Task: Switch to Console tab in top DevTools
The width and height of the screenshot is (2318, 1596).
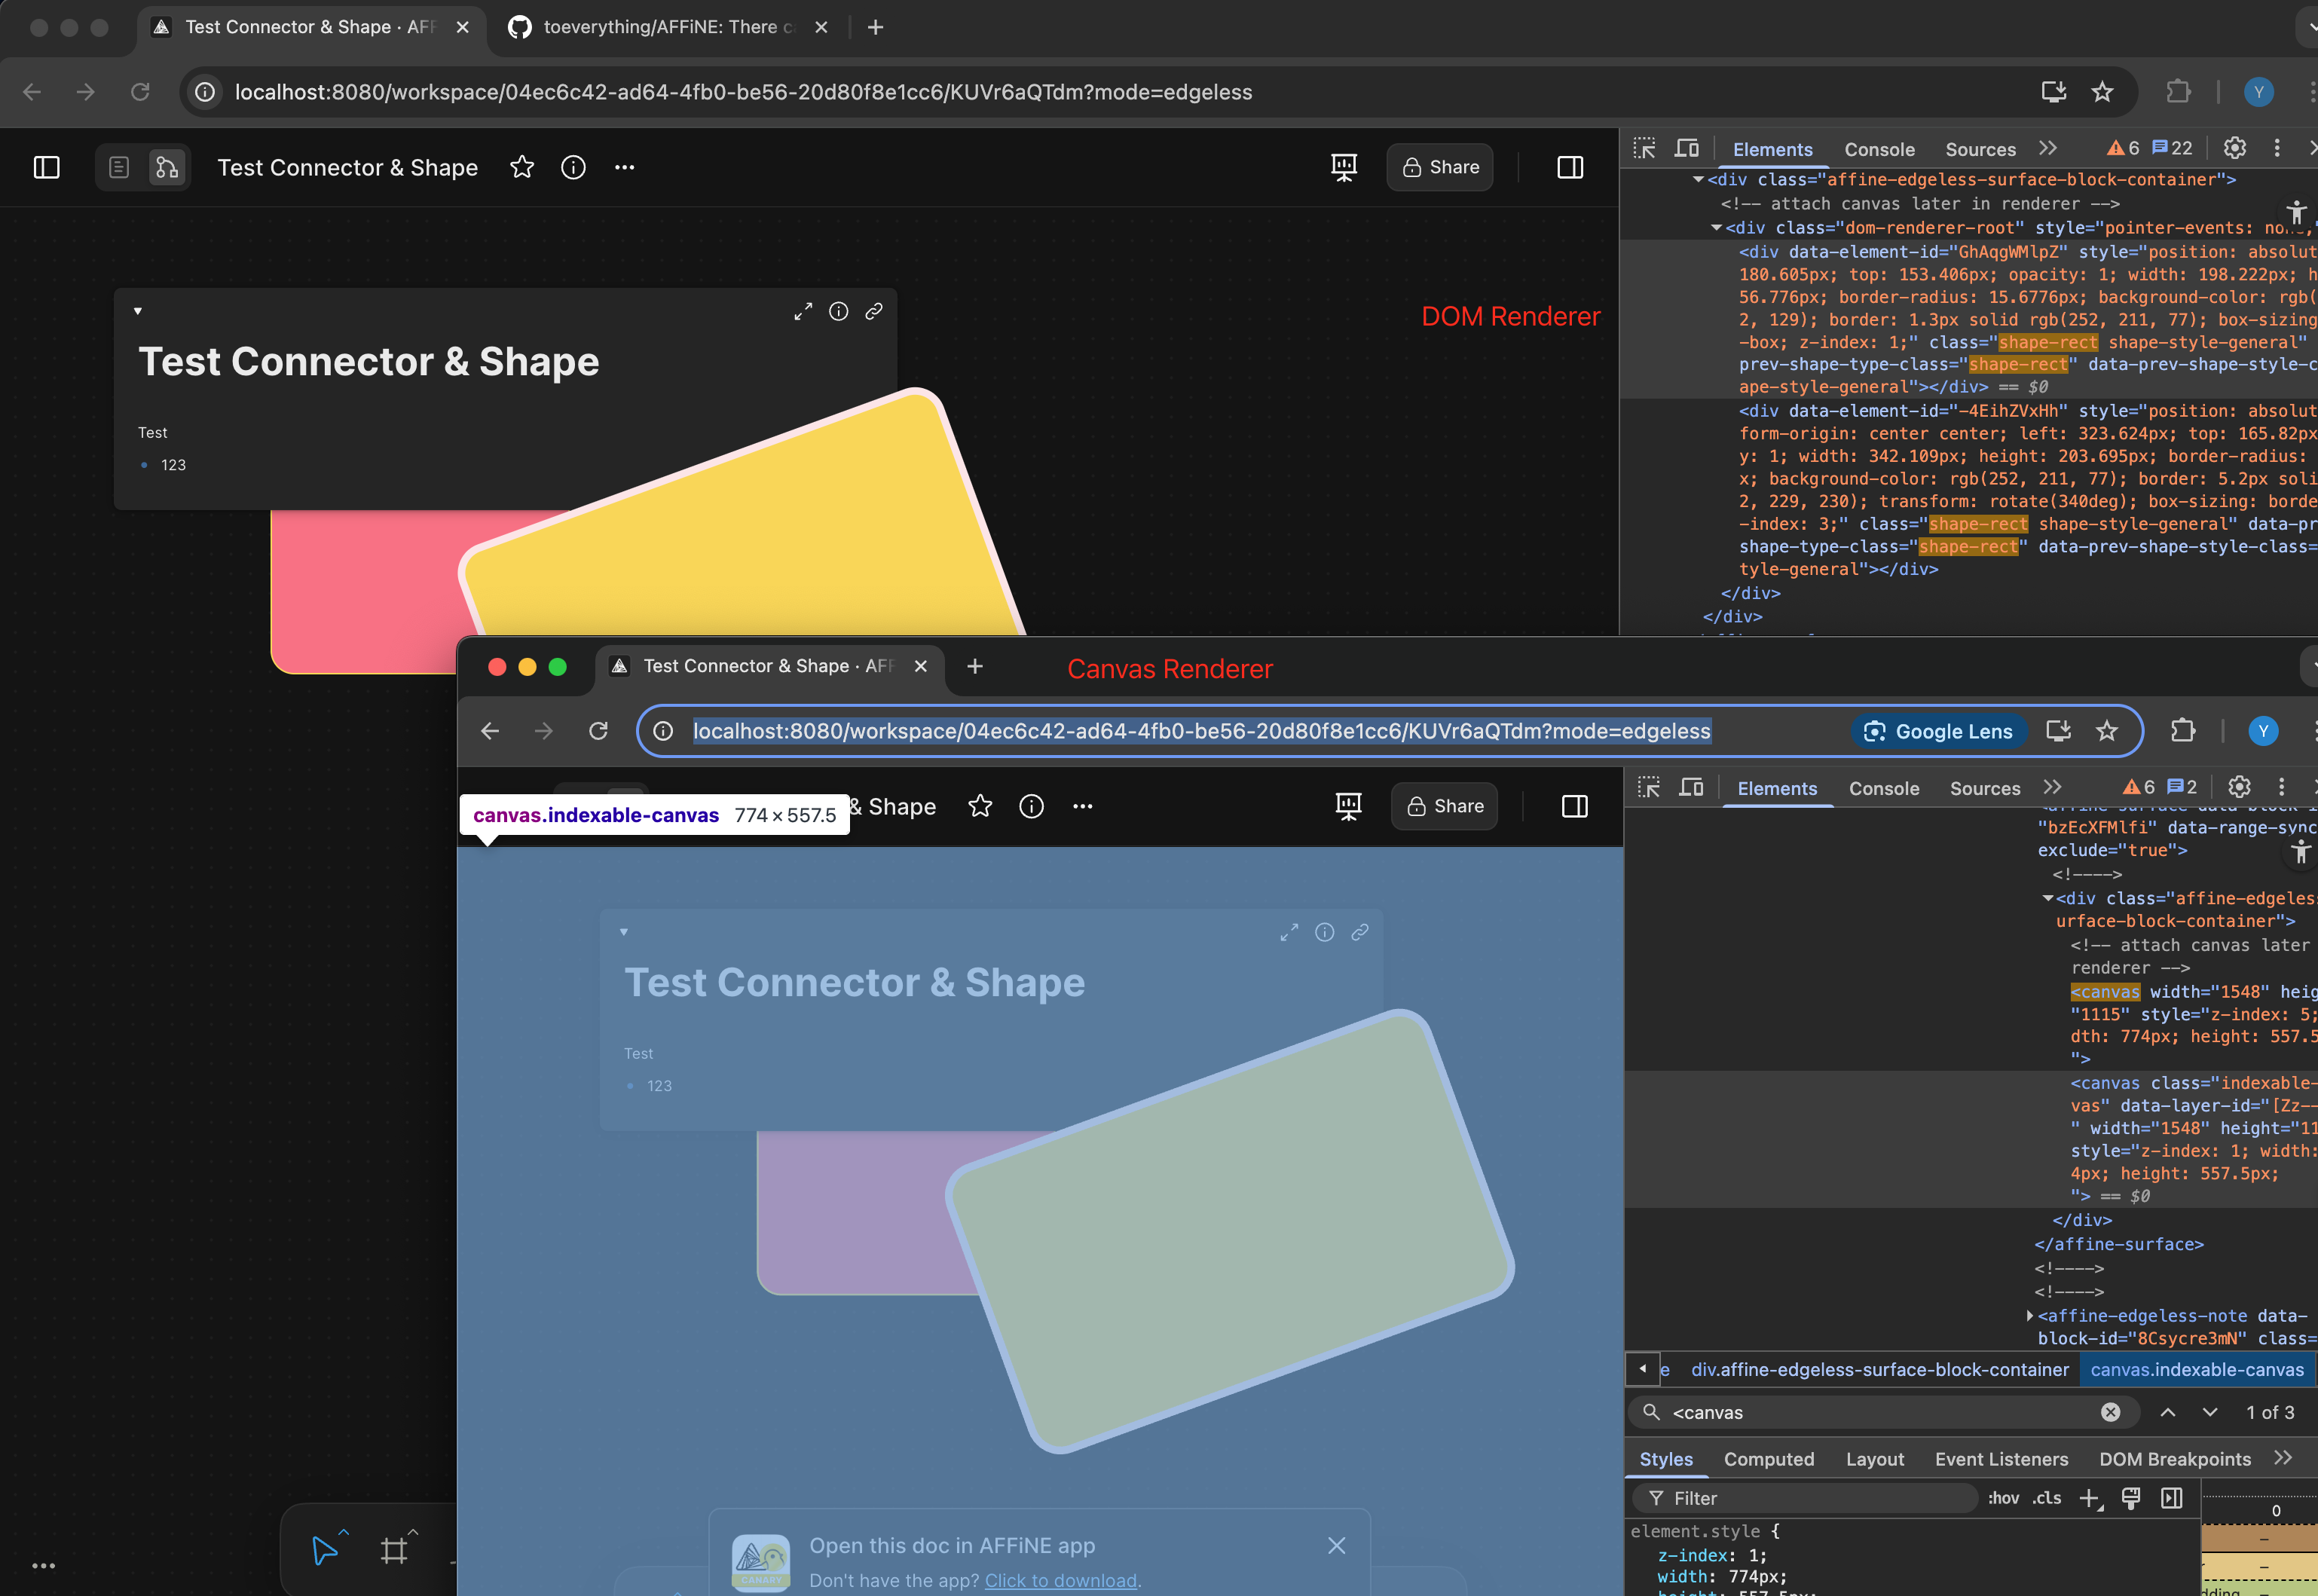Action: pyautogui.click(x=1879, y=149)
